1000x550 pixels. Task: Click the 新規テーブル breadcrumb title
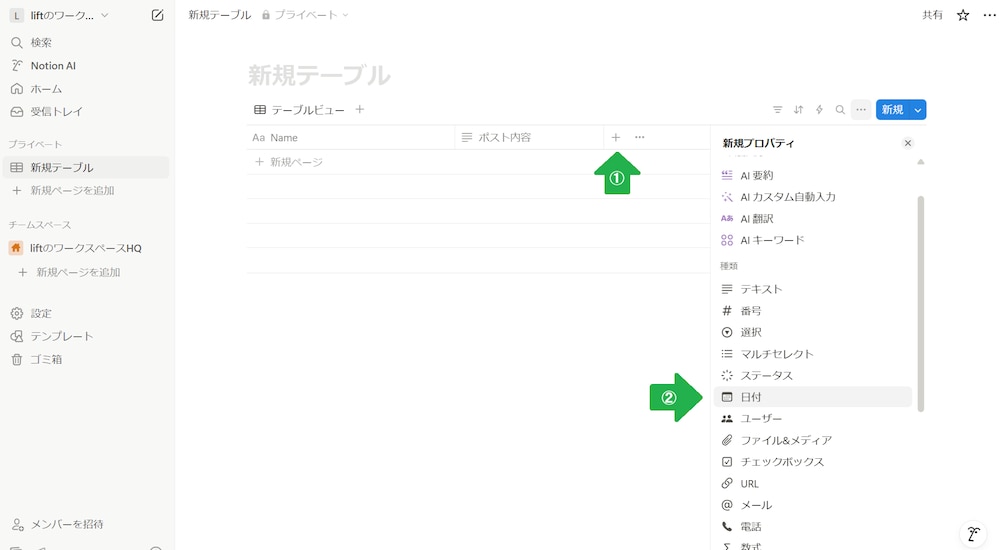219,15
